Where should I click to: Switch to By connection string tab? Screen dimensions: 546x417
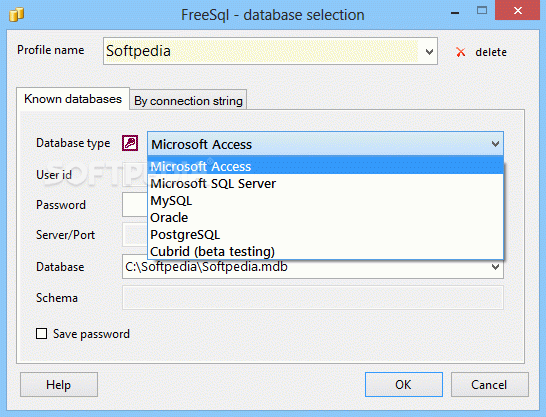188,101
